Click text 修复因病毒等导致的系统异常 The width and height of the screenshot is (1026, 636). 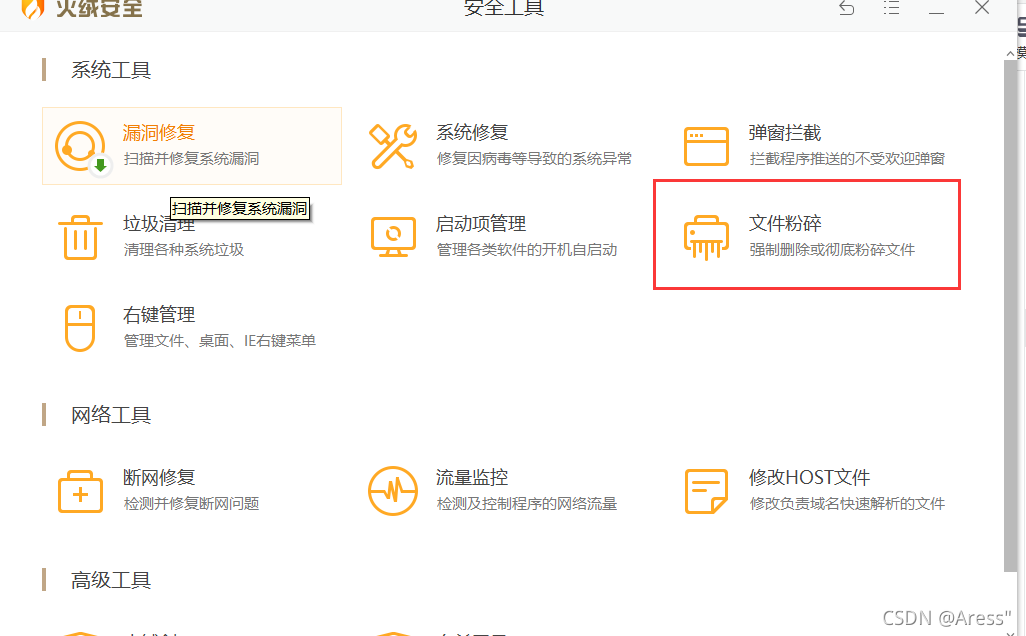[534, 159]
